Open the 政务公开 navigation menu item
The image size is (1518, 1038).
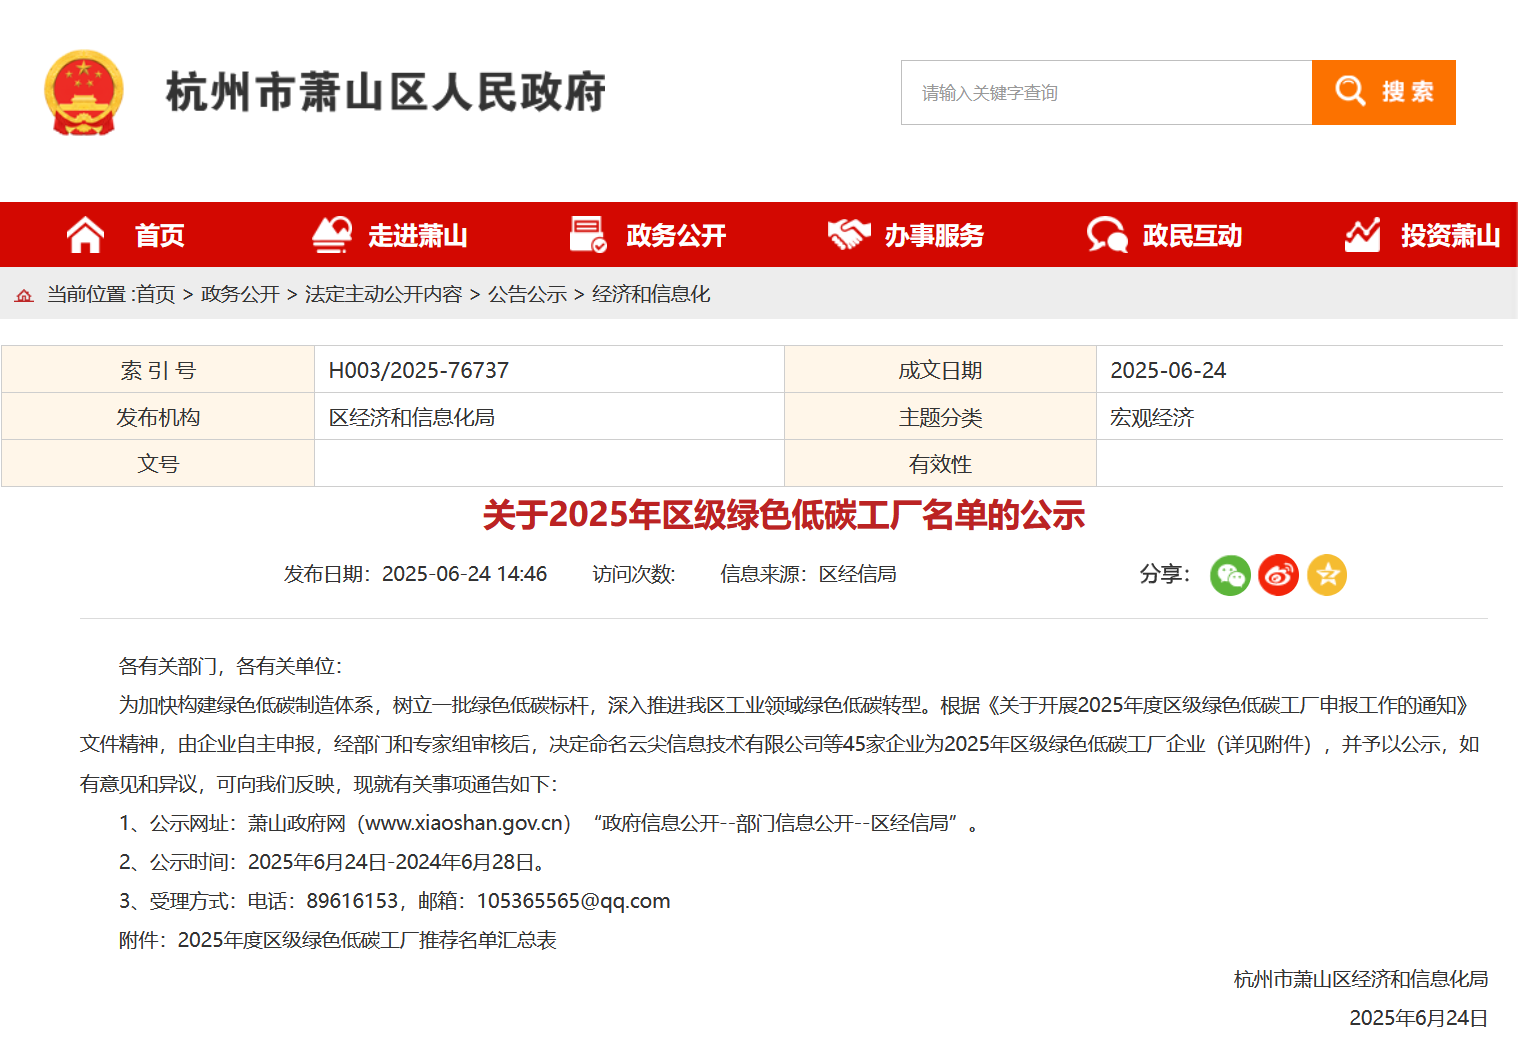coord(676,235)
